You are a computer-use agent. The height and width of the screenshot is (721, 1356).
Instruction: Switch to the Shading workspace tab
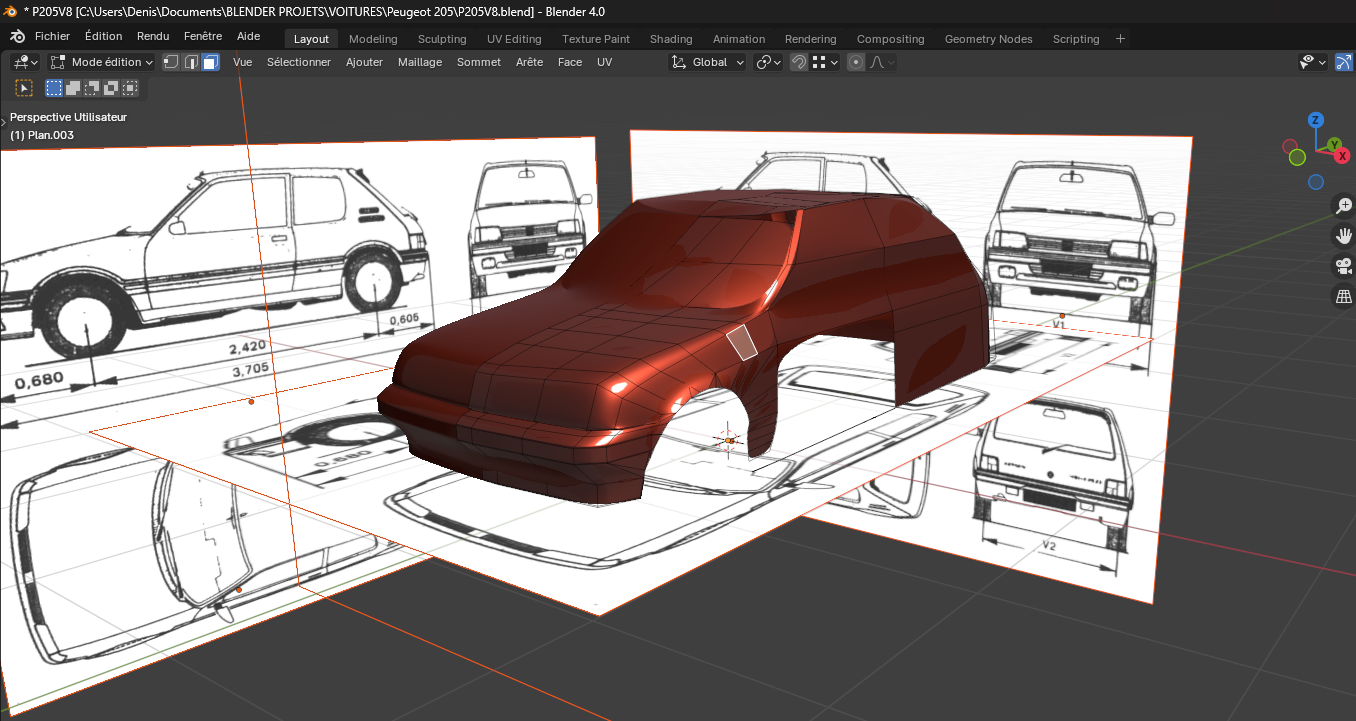click(x=671, y=39)
